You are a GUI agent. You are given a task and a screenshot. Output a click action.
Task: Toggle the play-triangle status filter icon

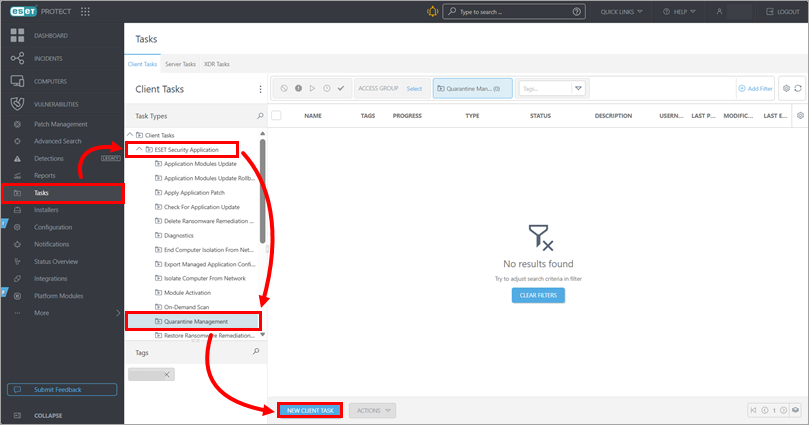tap(312, 89)
